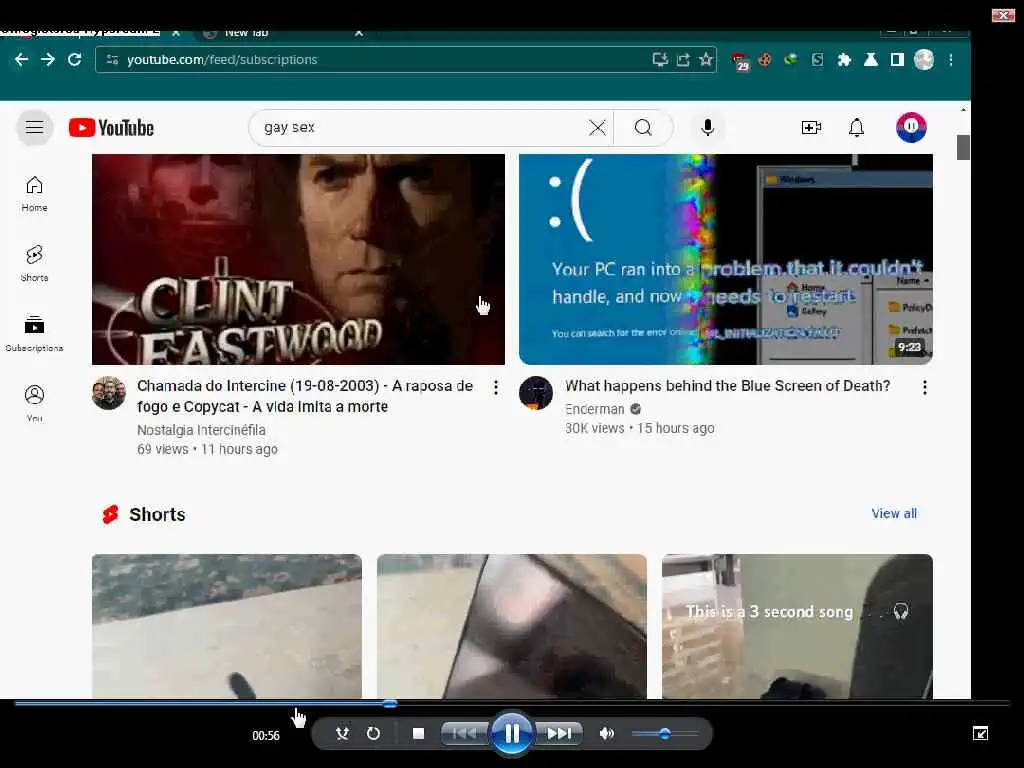Clear the search text with the X

[x=597, y=127]
